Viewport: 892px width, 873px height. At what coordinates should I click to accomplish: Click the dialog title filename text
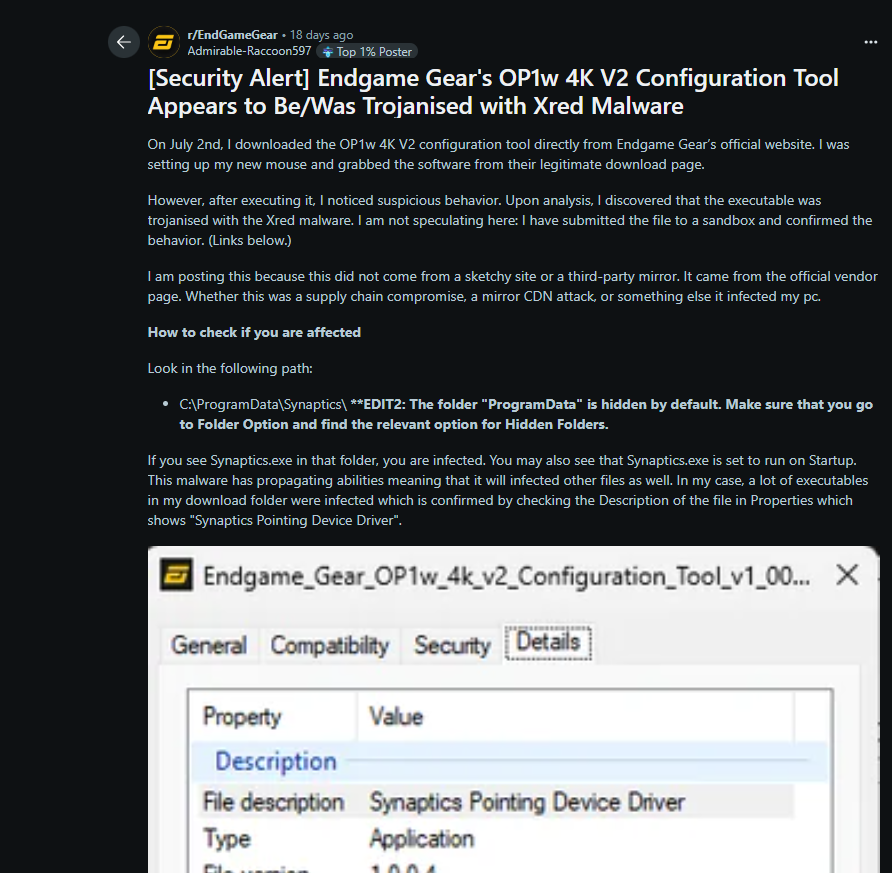coord(506,576)
